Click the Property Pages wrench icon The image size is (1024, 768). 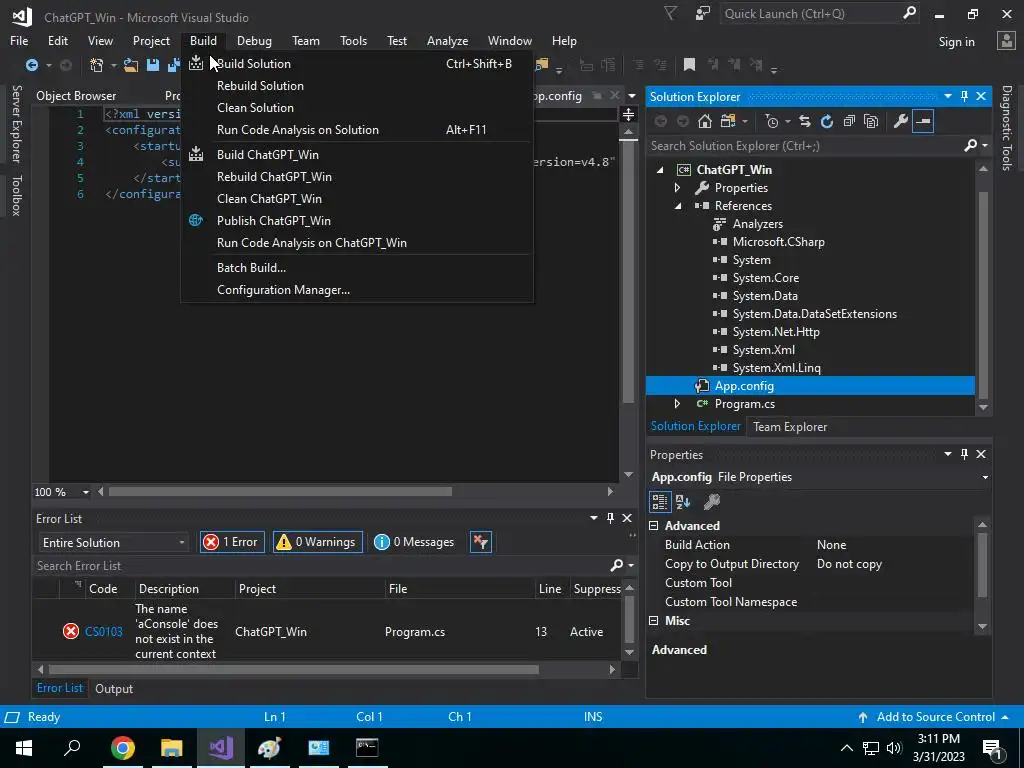pyautogui.click(x=711, y=502)
